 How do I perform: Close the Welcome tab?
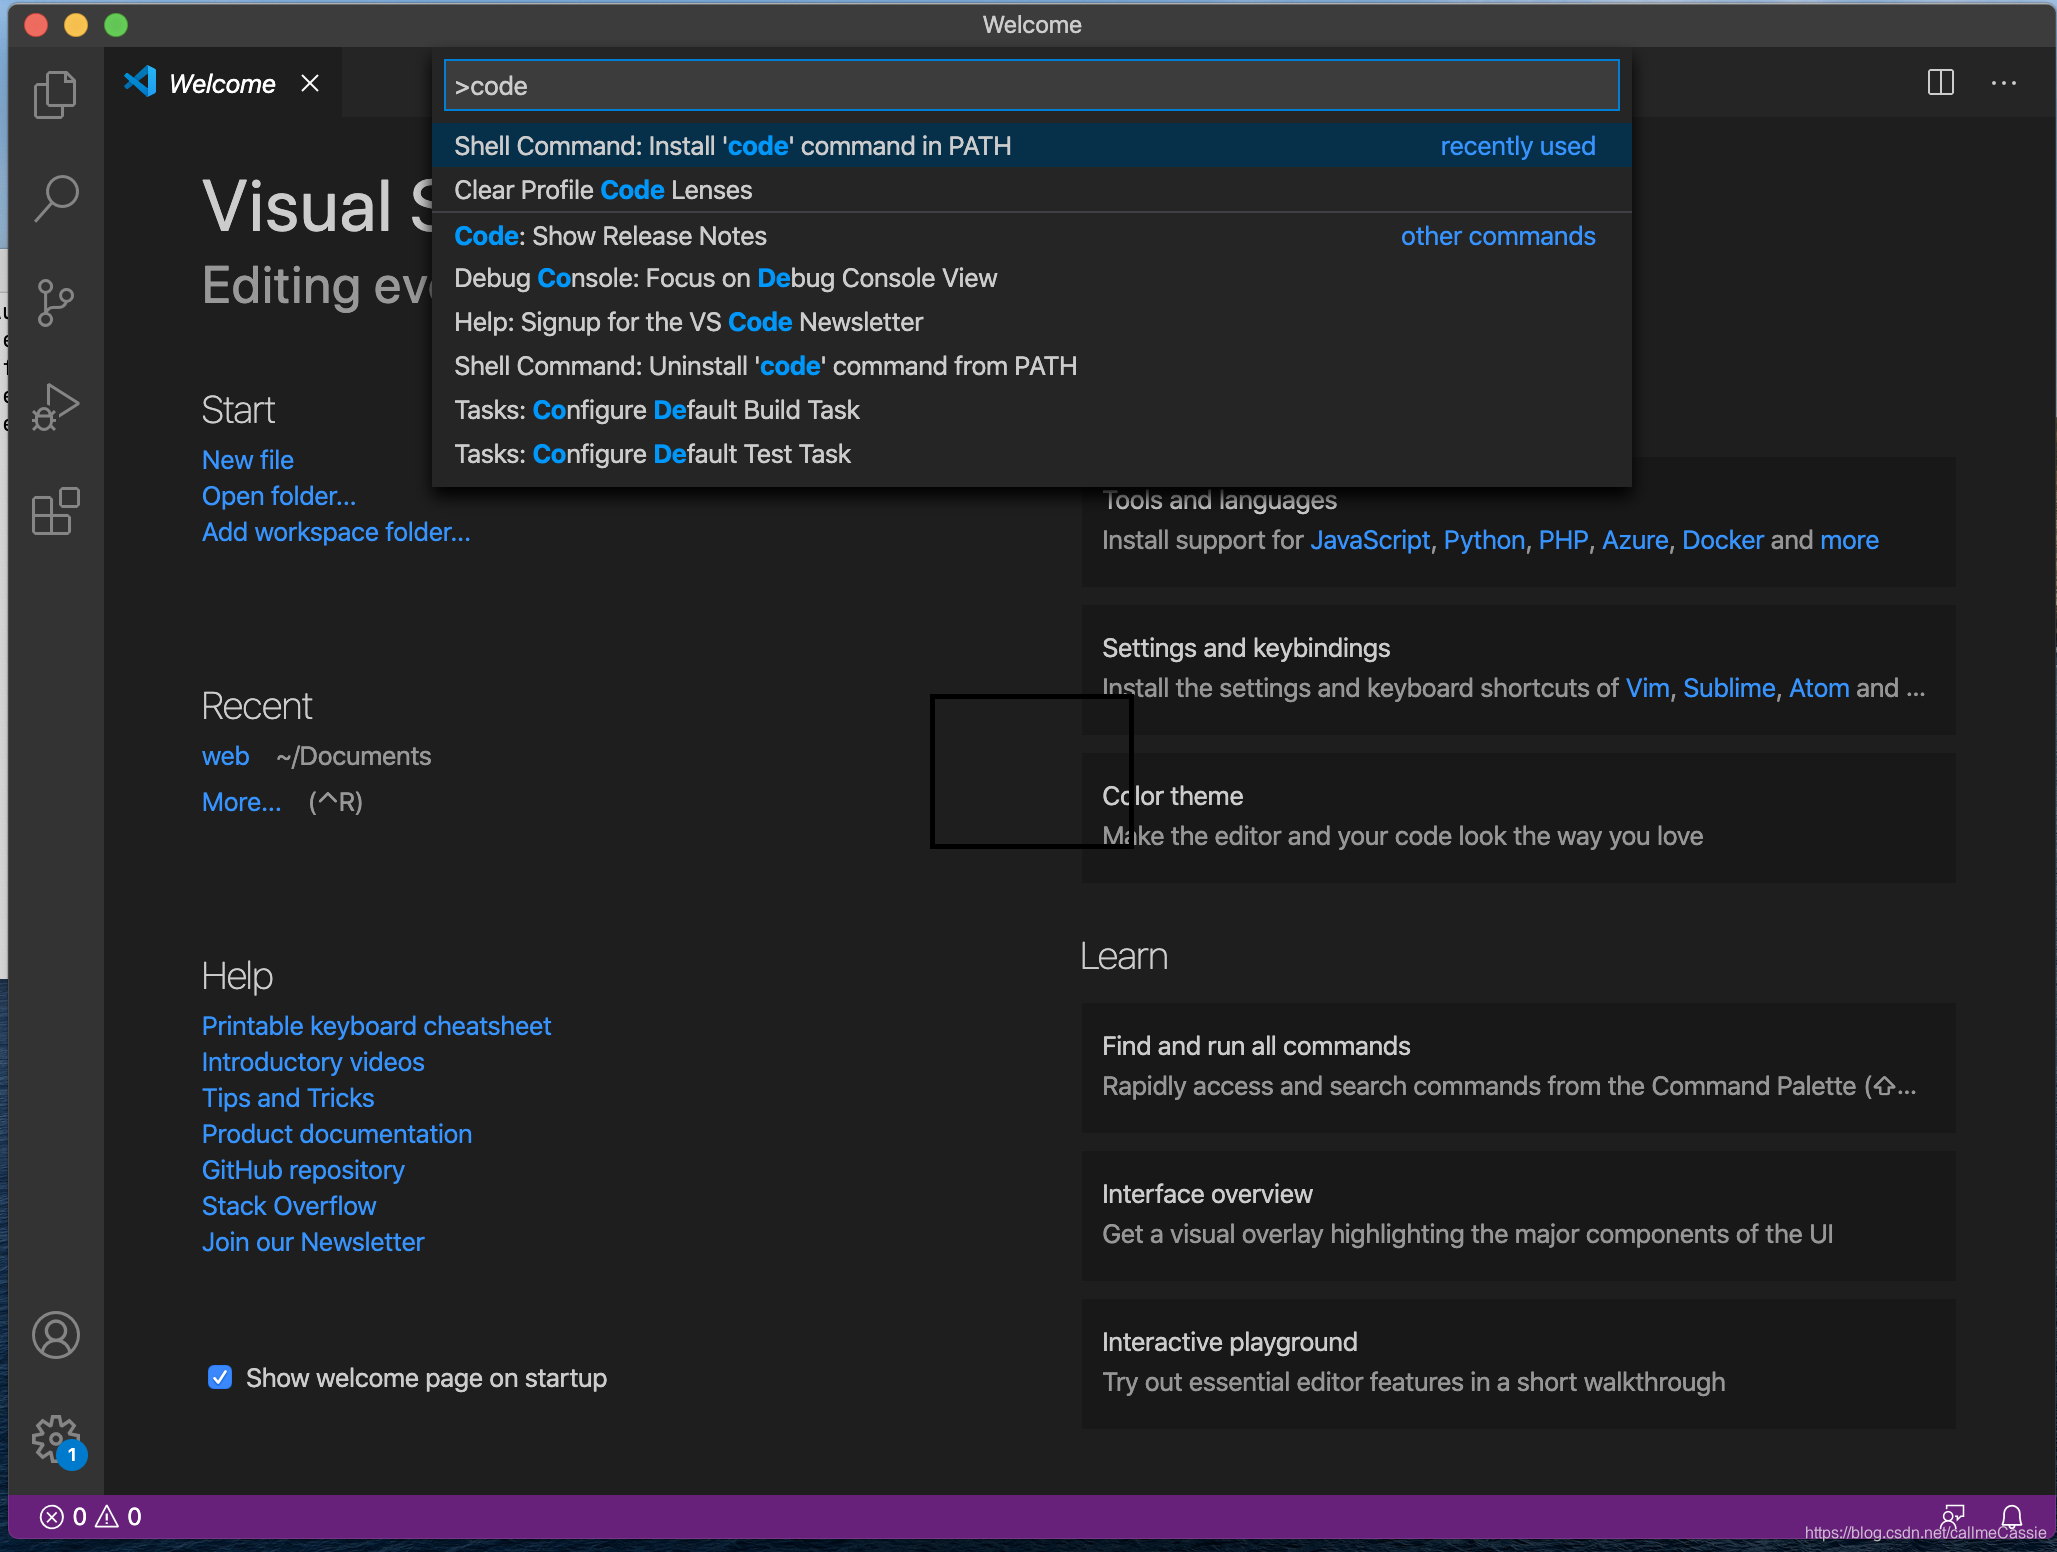click(310, 83)
